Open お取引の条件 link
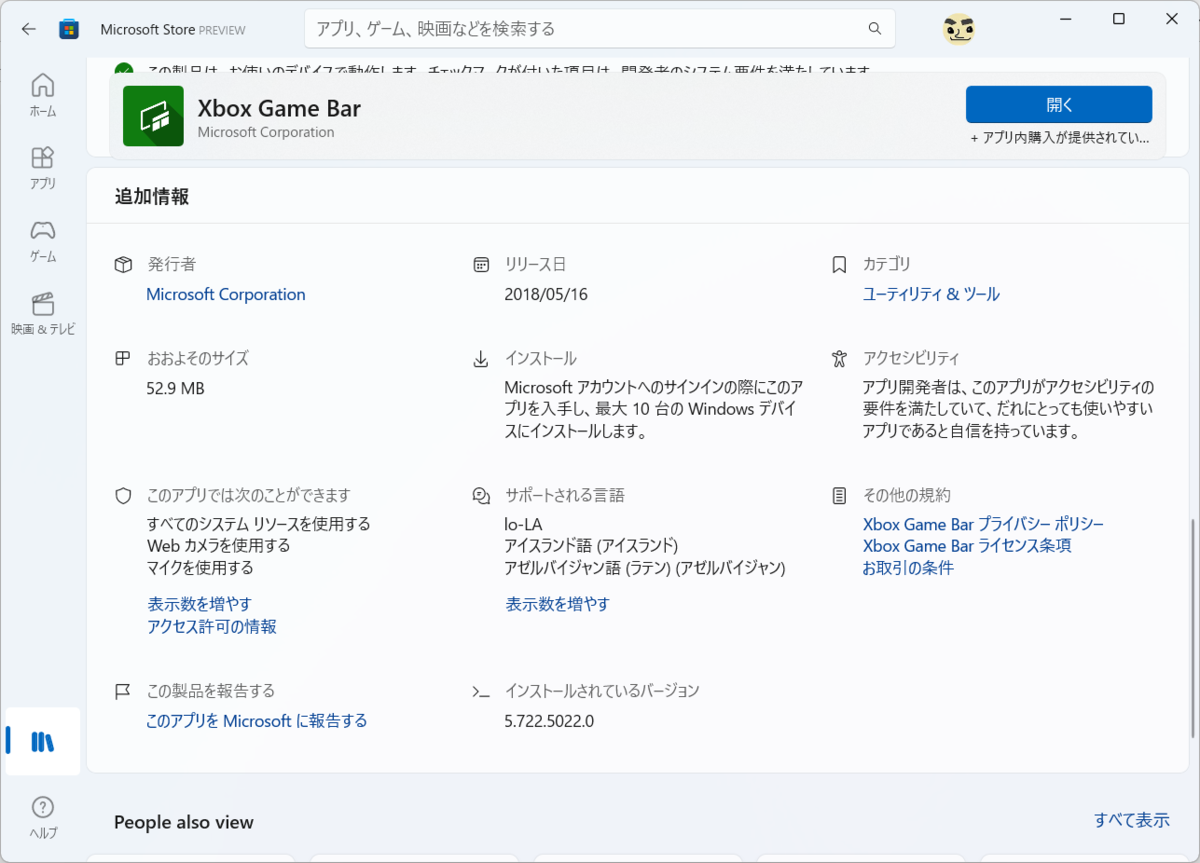Screen dimensions: 1200x863 [908, 568]
